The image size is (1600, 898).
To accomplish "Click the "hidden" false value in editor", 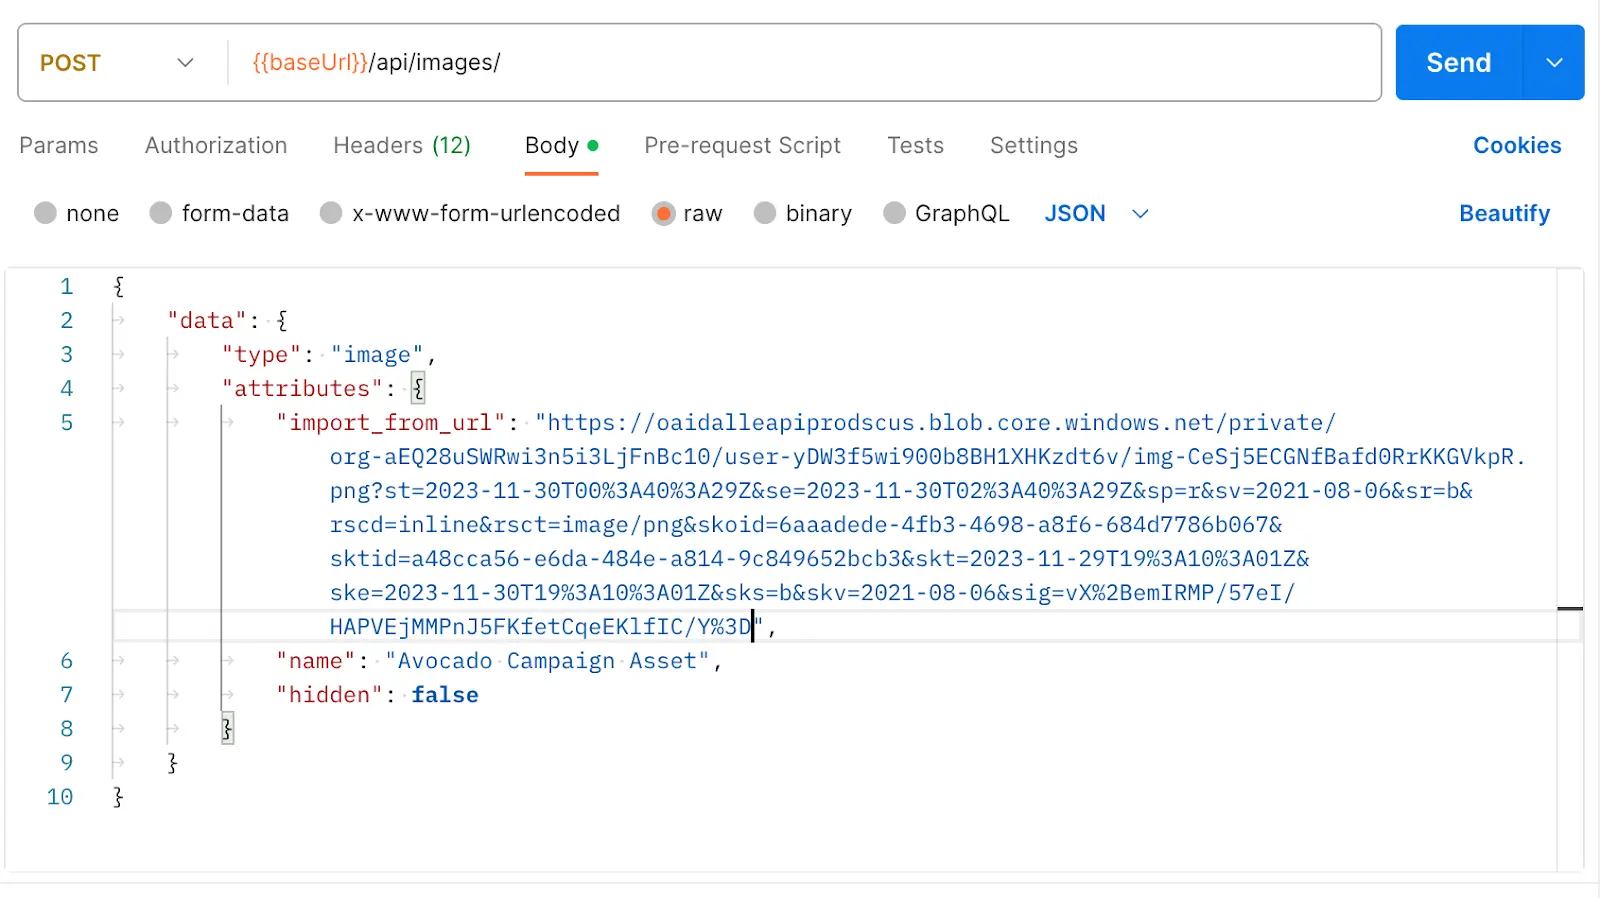I will [445, 695].
